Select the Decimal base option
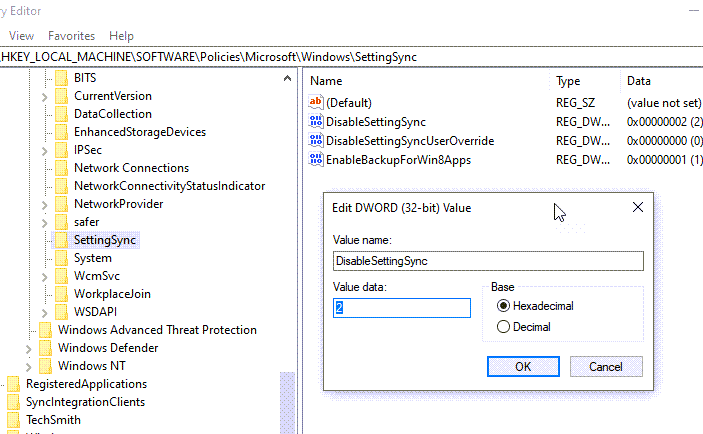Viewport: 703px width, 434px height. pyautogui.click(x=503, y=327)
